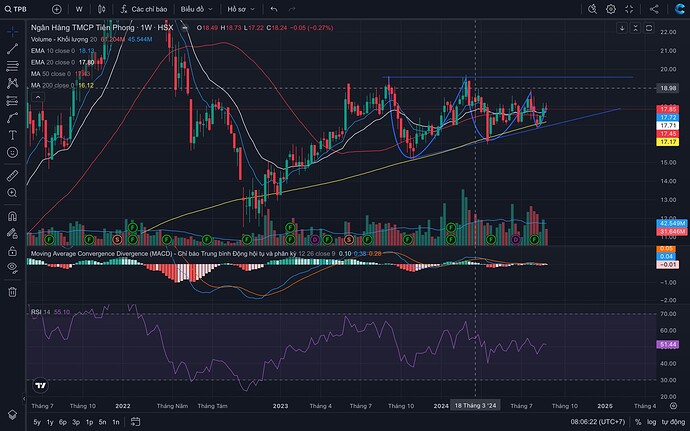The image size is (690, 431).
Task: Open go-to-date calendar icon
Action: (135, 422)
